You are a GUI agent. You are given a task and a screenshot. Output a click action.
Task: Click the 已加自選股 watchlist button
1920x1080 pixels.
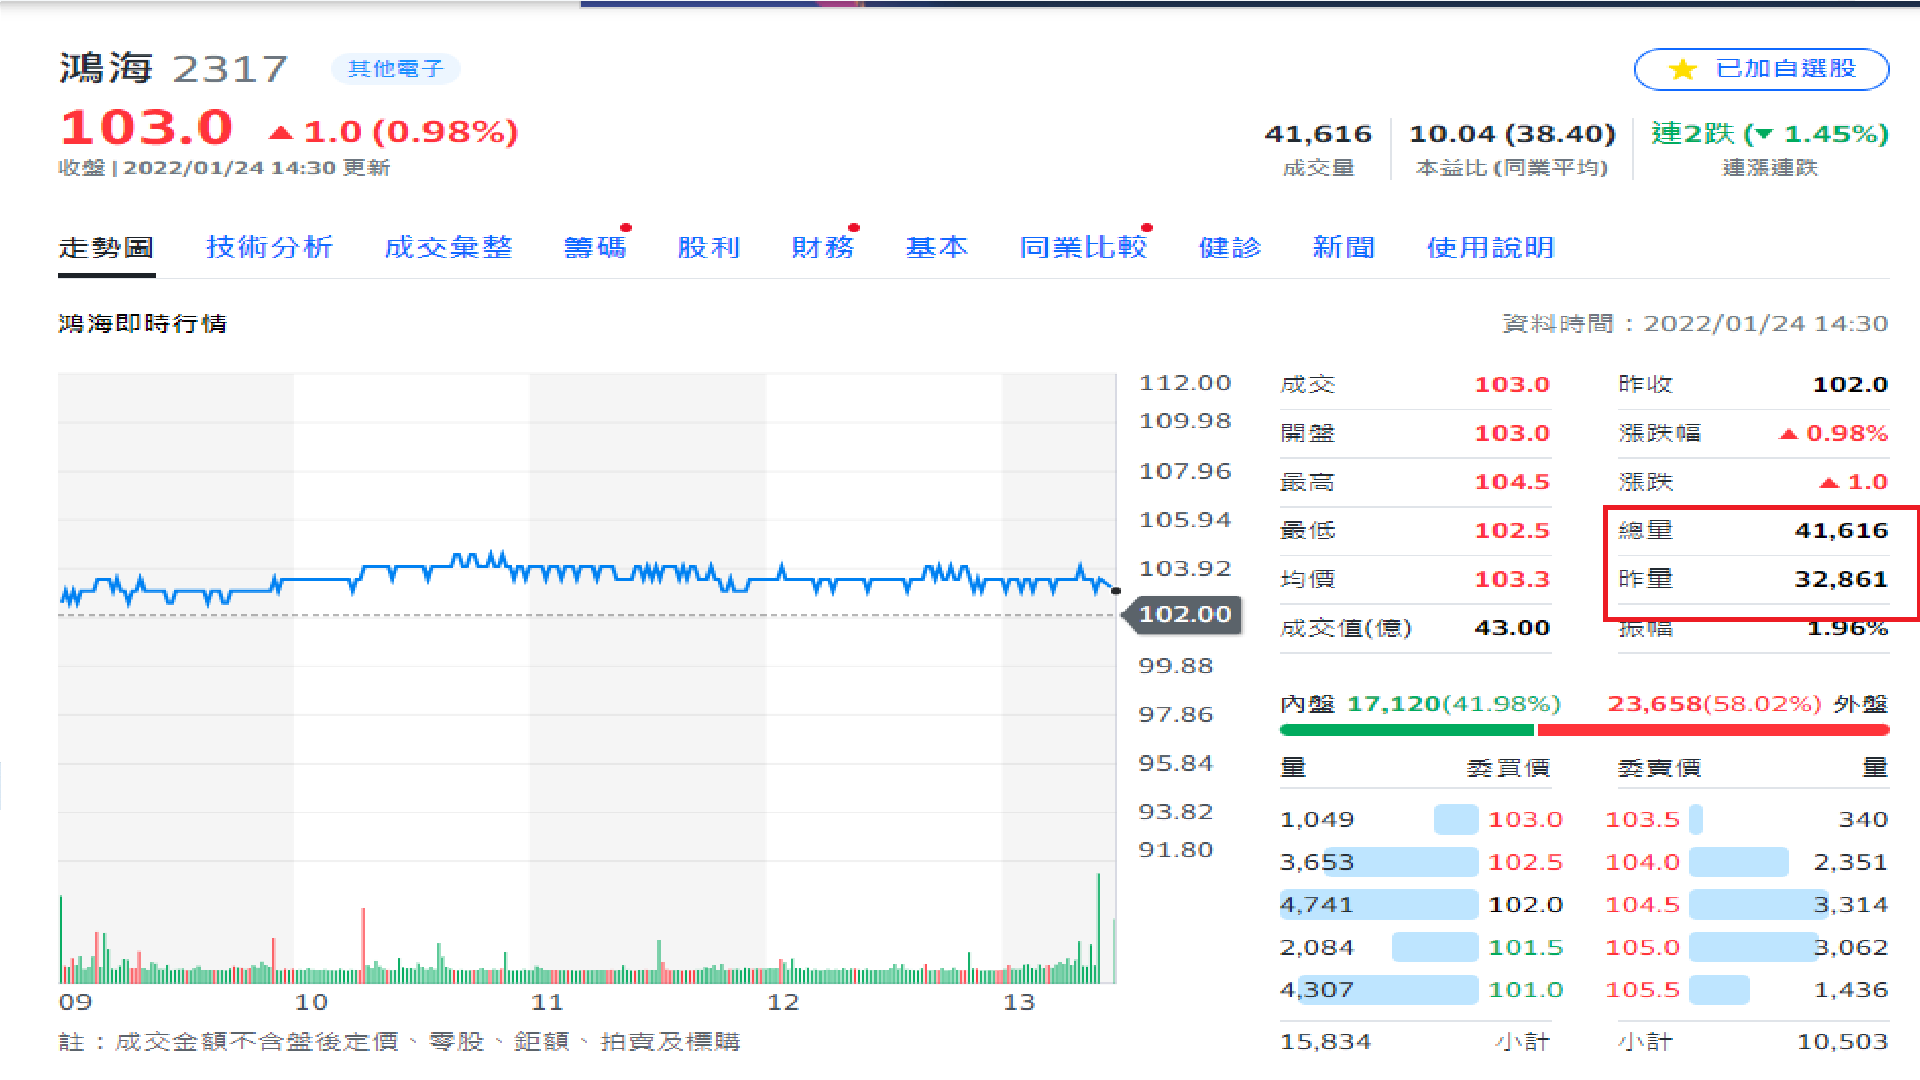[1761, 69]
